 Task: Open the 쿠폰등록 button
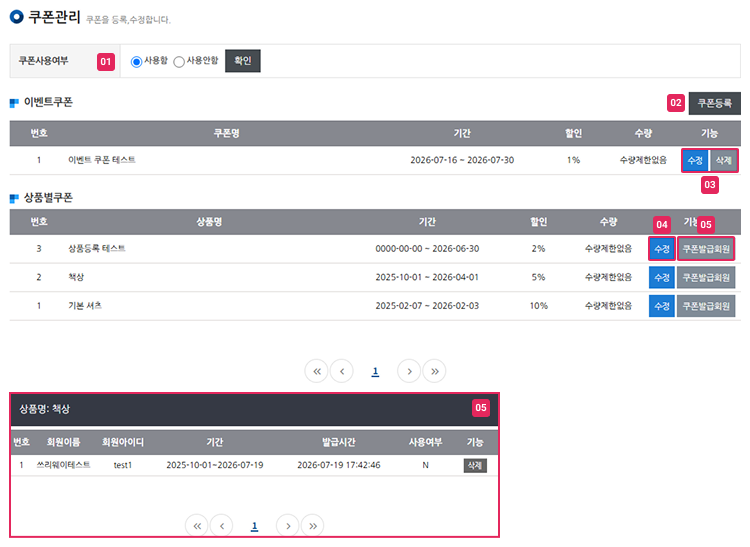(714, 103)
